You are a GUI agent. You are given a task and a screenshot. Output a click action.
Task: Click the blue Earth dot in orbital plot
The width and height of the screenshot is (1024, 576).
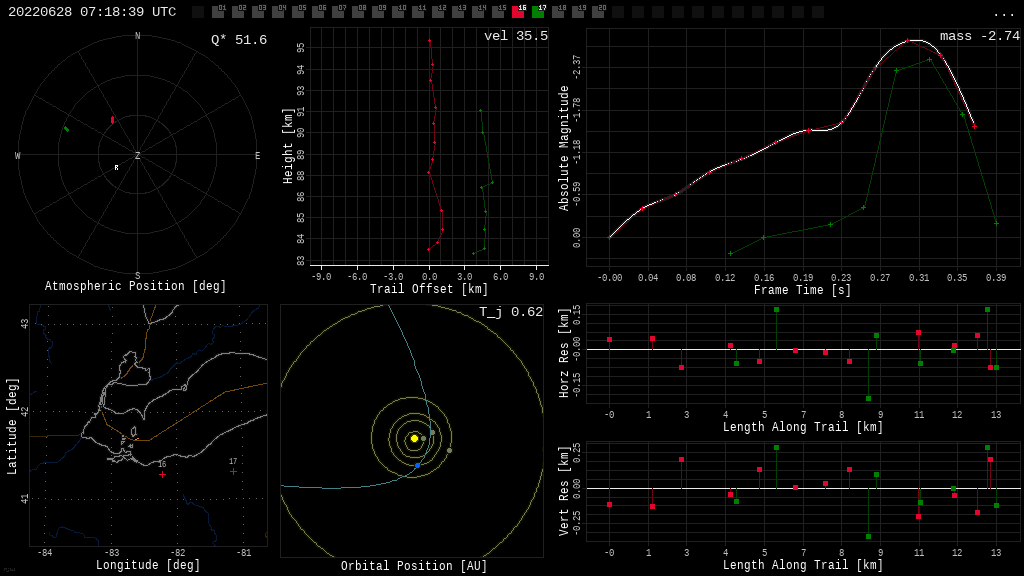point(417,466)
